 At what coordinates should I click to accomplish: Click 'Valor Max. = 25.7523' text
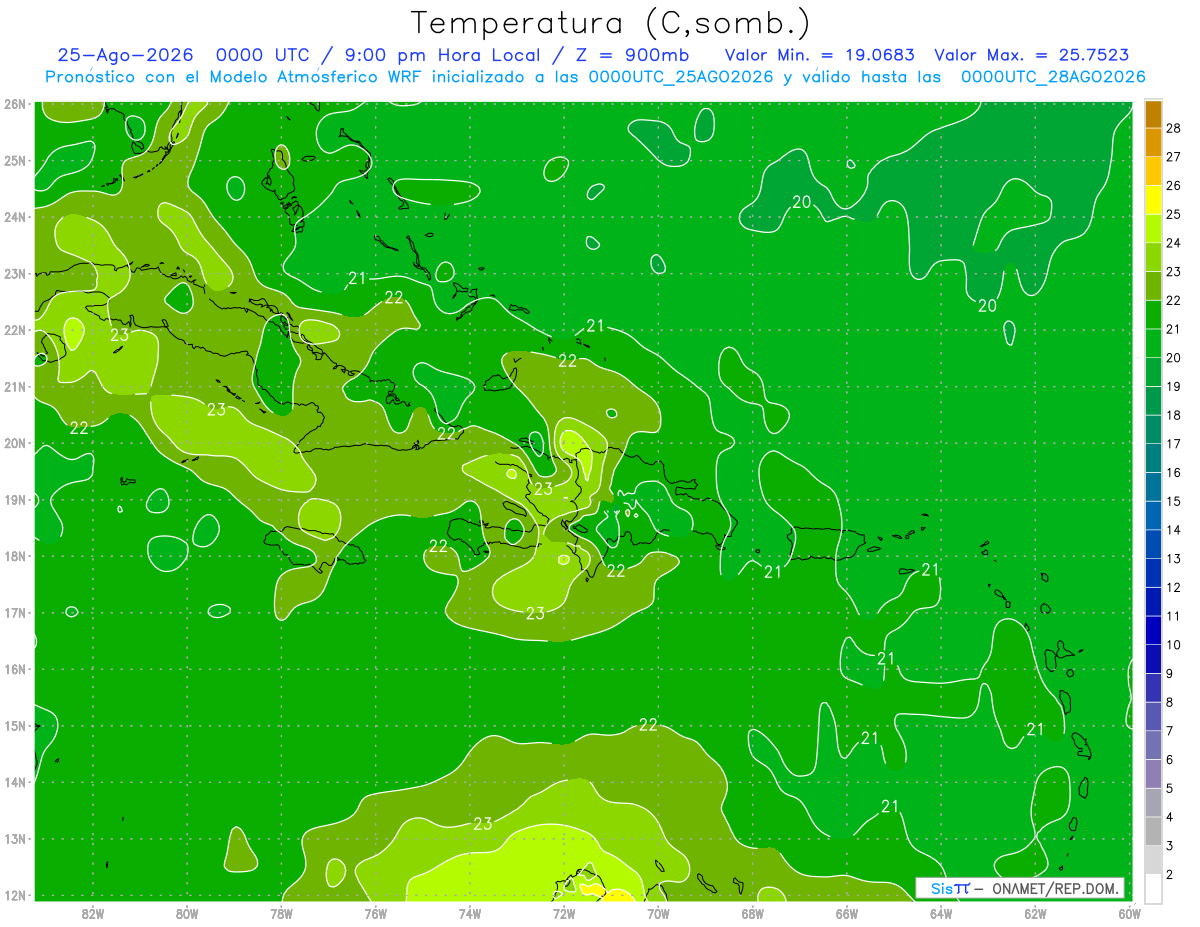point(1031,55)
